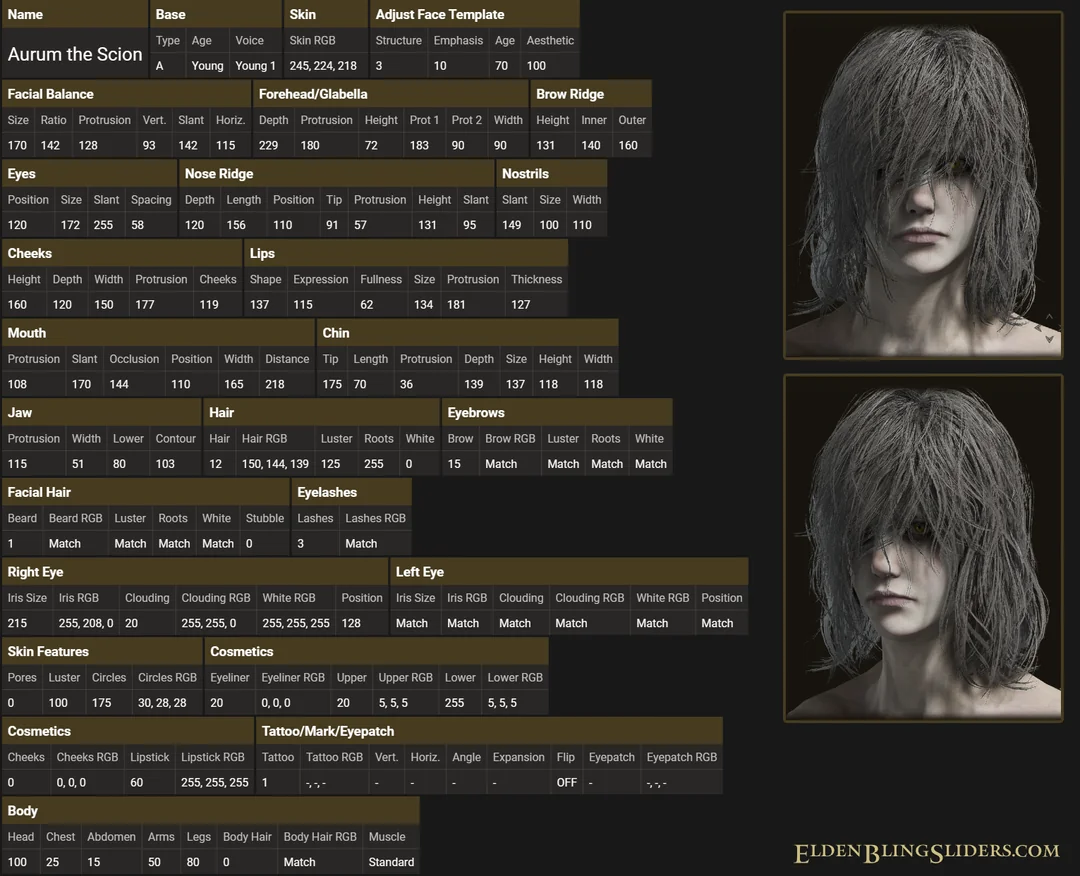Click Circles RGB value '30, 28, 28'
The image size is (1080, 876).
click(162, 702)
